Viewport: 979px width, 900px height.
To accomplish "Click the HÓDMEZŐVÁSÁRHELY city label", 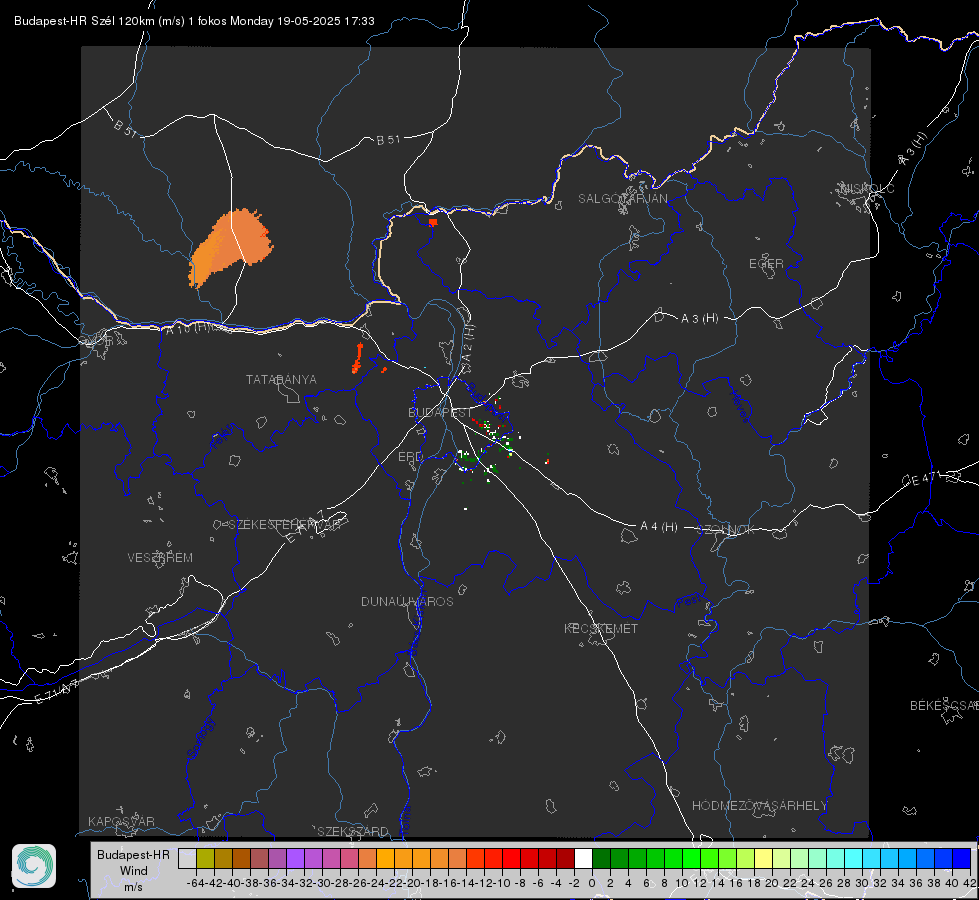I will click(x=759, y=806).
